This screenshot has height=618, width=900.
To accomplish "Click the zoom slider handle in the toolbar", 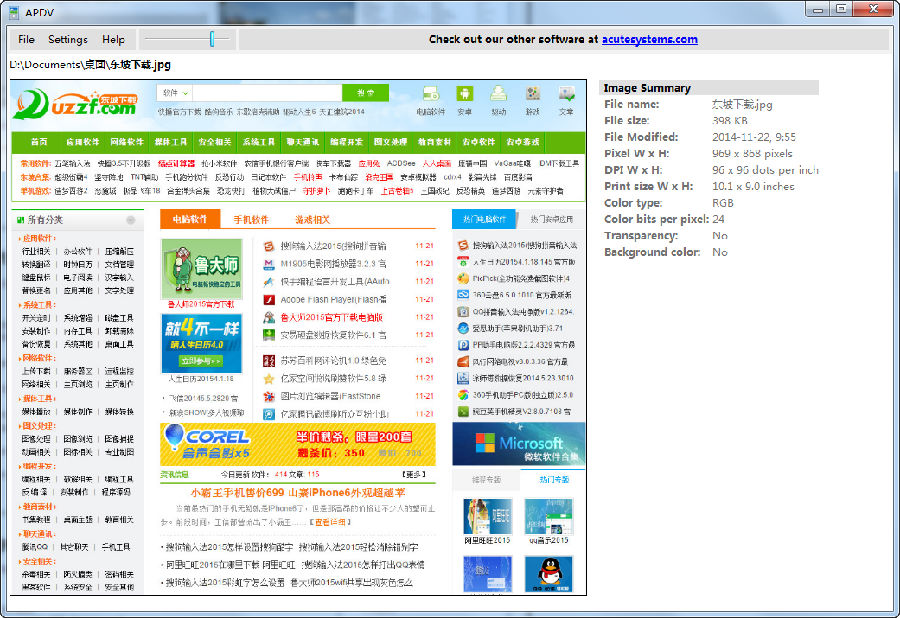I will coord(212,39).
